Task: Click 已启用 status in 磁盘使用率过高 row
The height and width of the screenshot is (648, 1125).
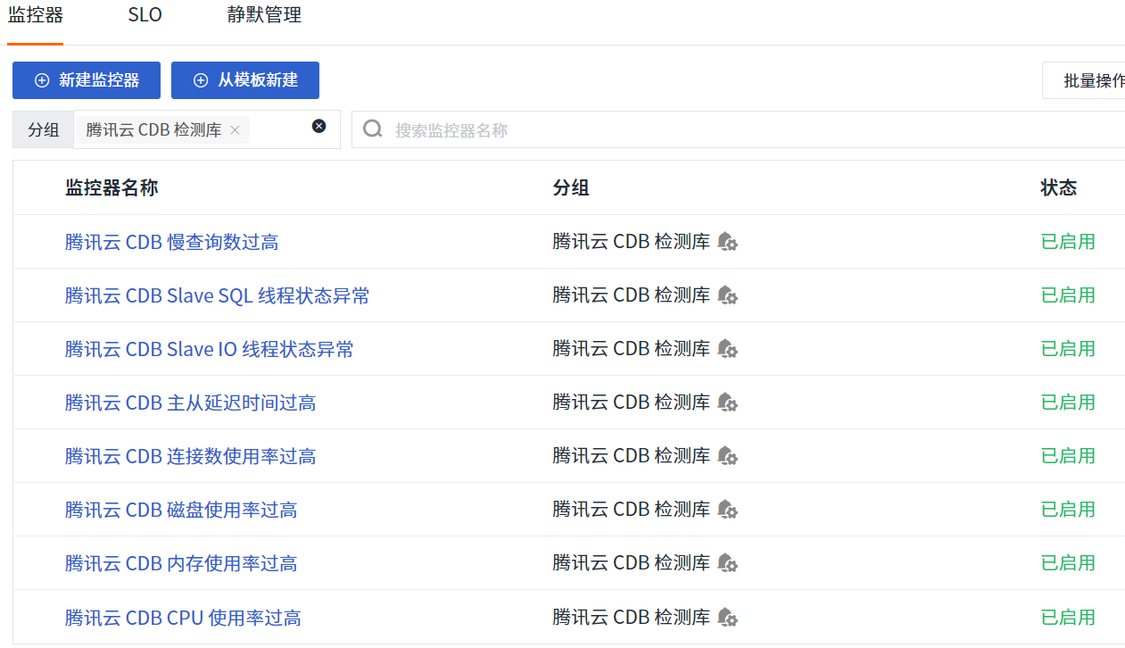Action: pos(1068,510)
